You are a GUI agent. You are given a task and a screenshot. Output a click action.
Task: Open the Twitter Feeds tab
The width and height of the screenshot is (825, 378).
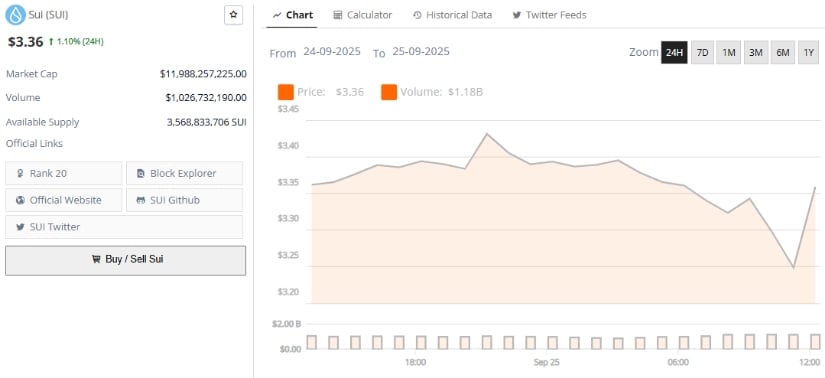pos(550,15)
